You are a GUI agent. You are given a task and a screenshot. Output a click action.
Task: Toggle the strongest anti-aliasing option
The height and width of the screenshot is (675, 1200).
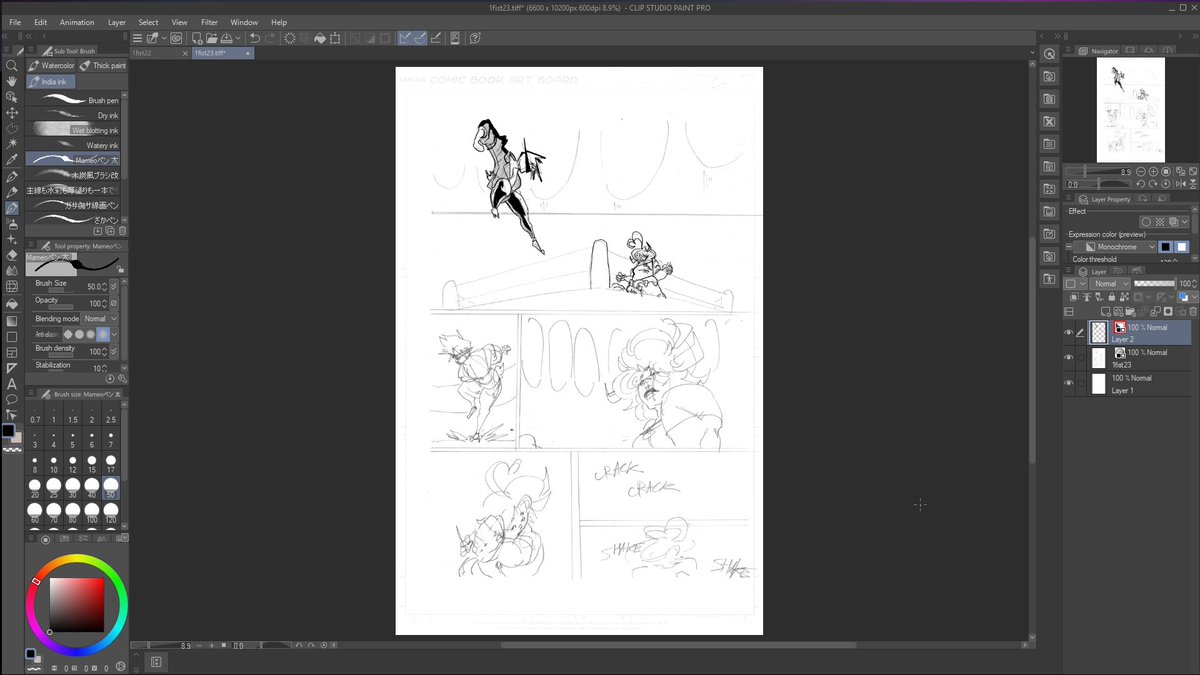[x=103, y=334]
